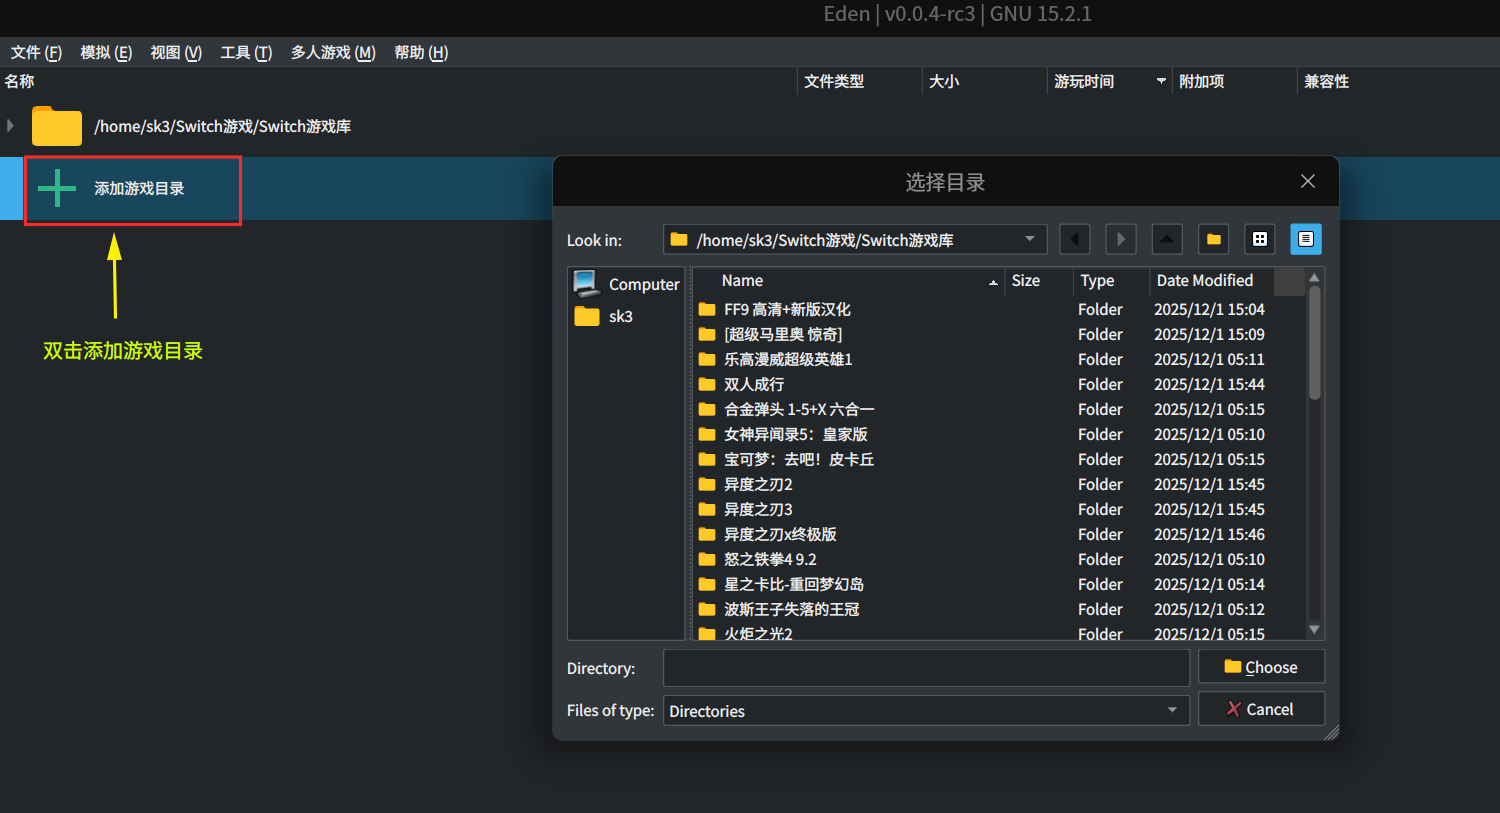Image resolution: width=1500 pixels, height=813 pixels.
Task: Create a new folder
Action: 1214,239
